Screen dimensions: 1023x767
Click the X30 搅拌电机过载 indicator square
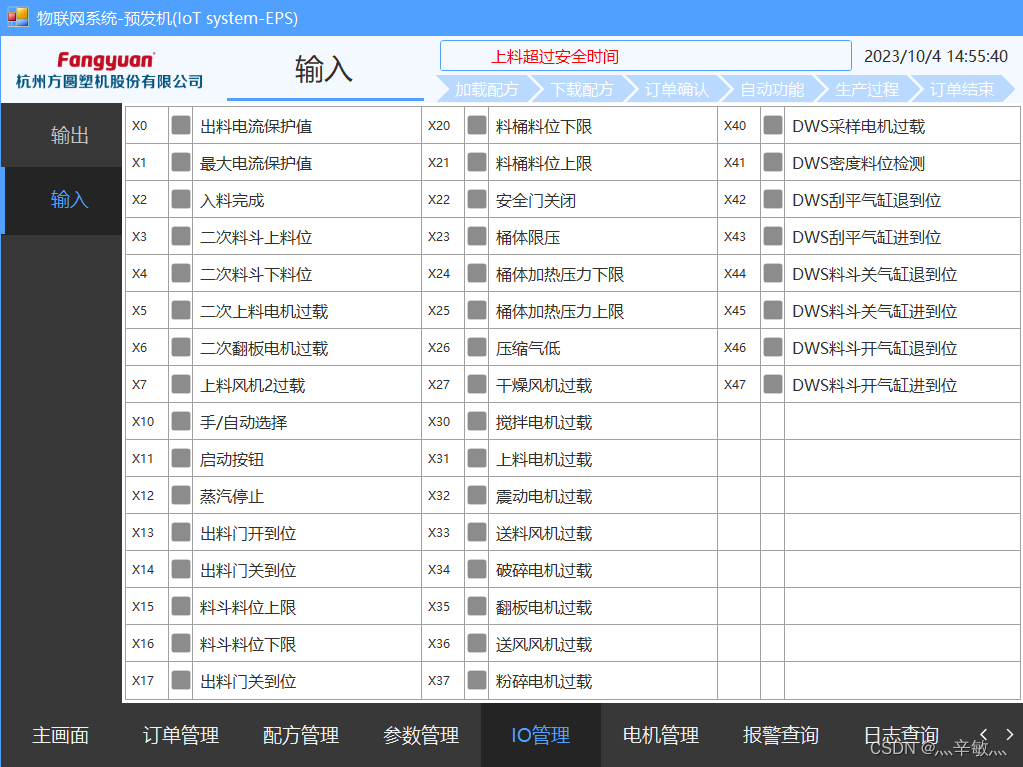(x=477, y=421)
